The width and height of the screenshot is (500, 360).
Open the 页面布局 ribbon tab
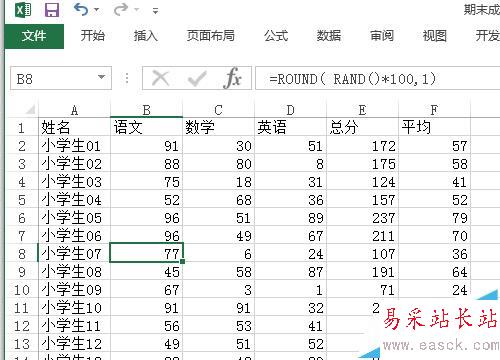coord(210,36)
